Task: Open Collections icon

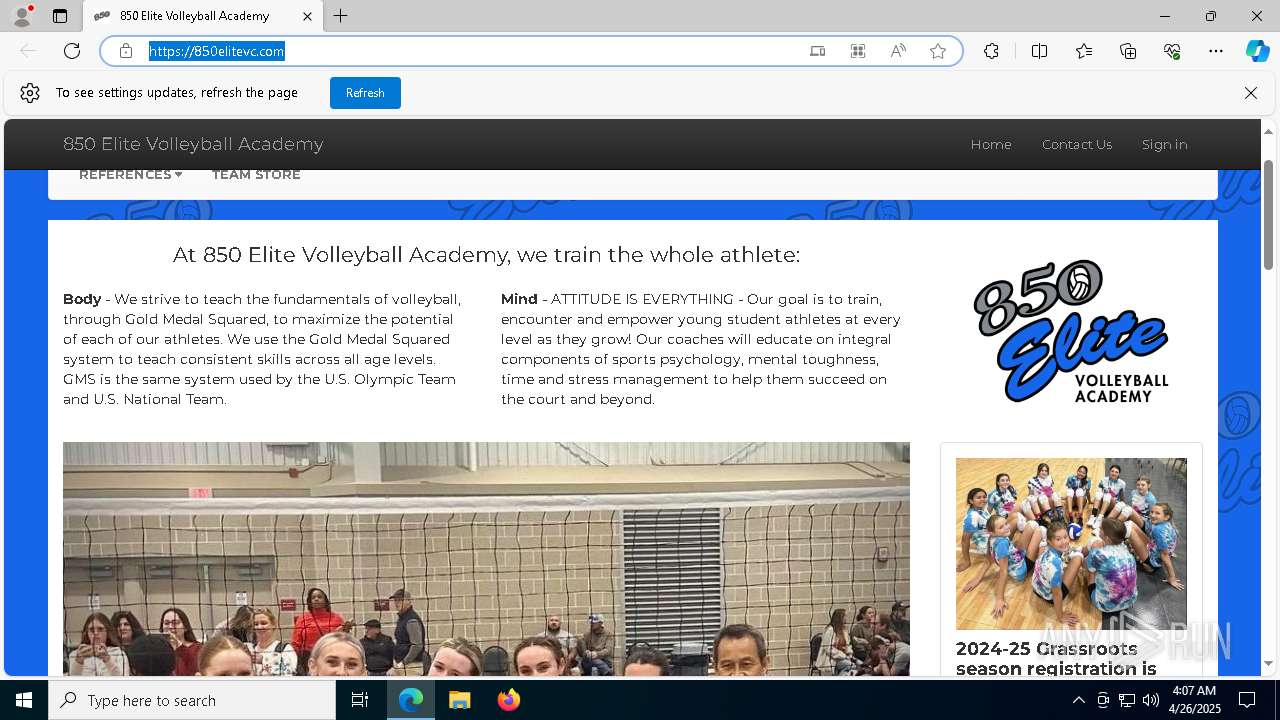Action: [1128, 51]
